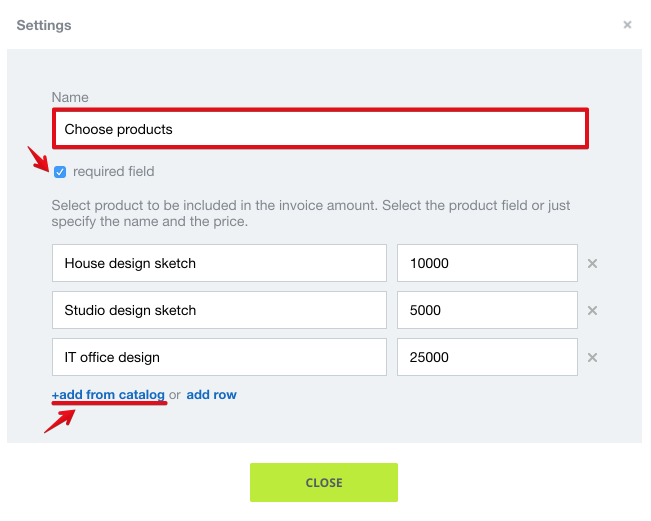Dismiss Settings dialog with top-right X
This screenshot has height=521, width=651.
click(x=627, y=25)
